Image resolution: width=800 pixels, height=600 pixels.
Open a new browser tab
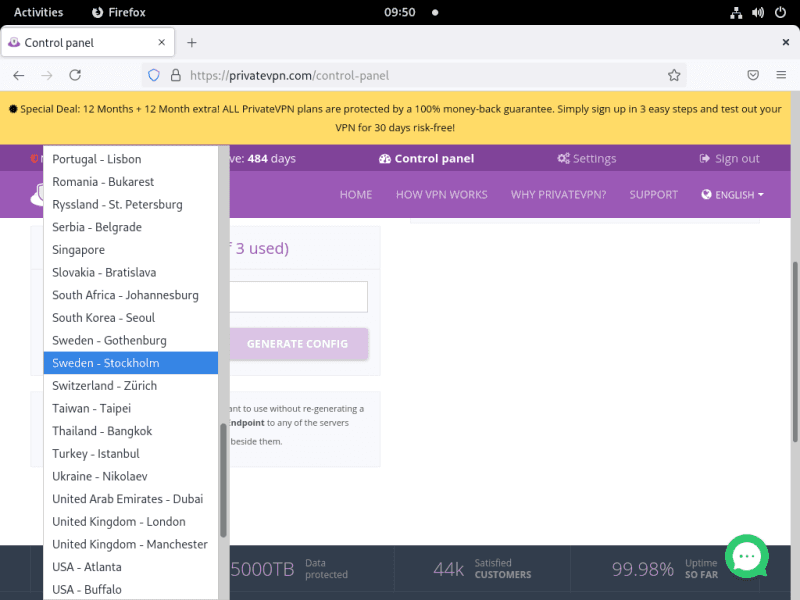pos(192,43)
